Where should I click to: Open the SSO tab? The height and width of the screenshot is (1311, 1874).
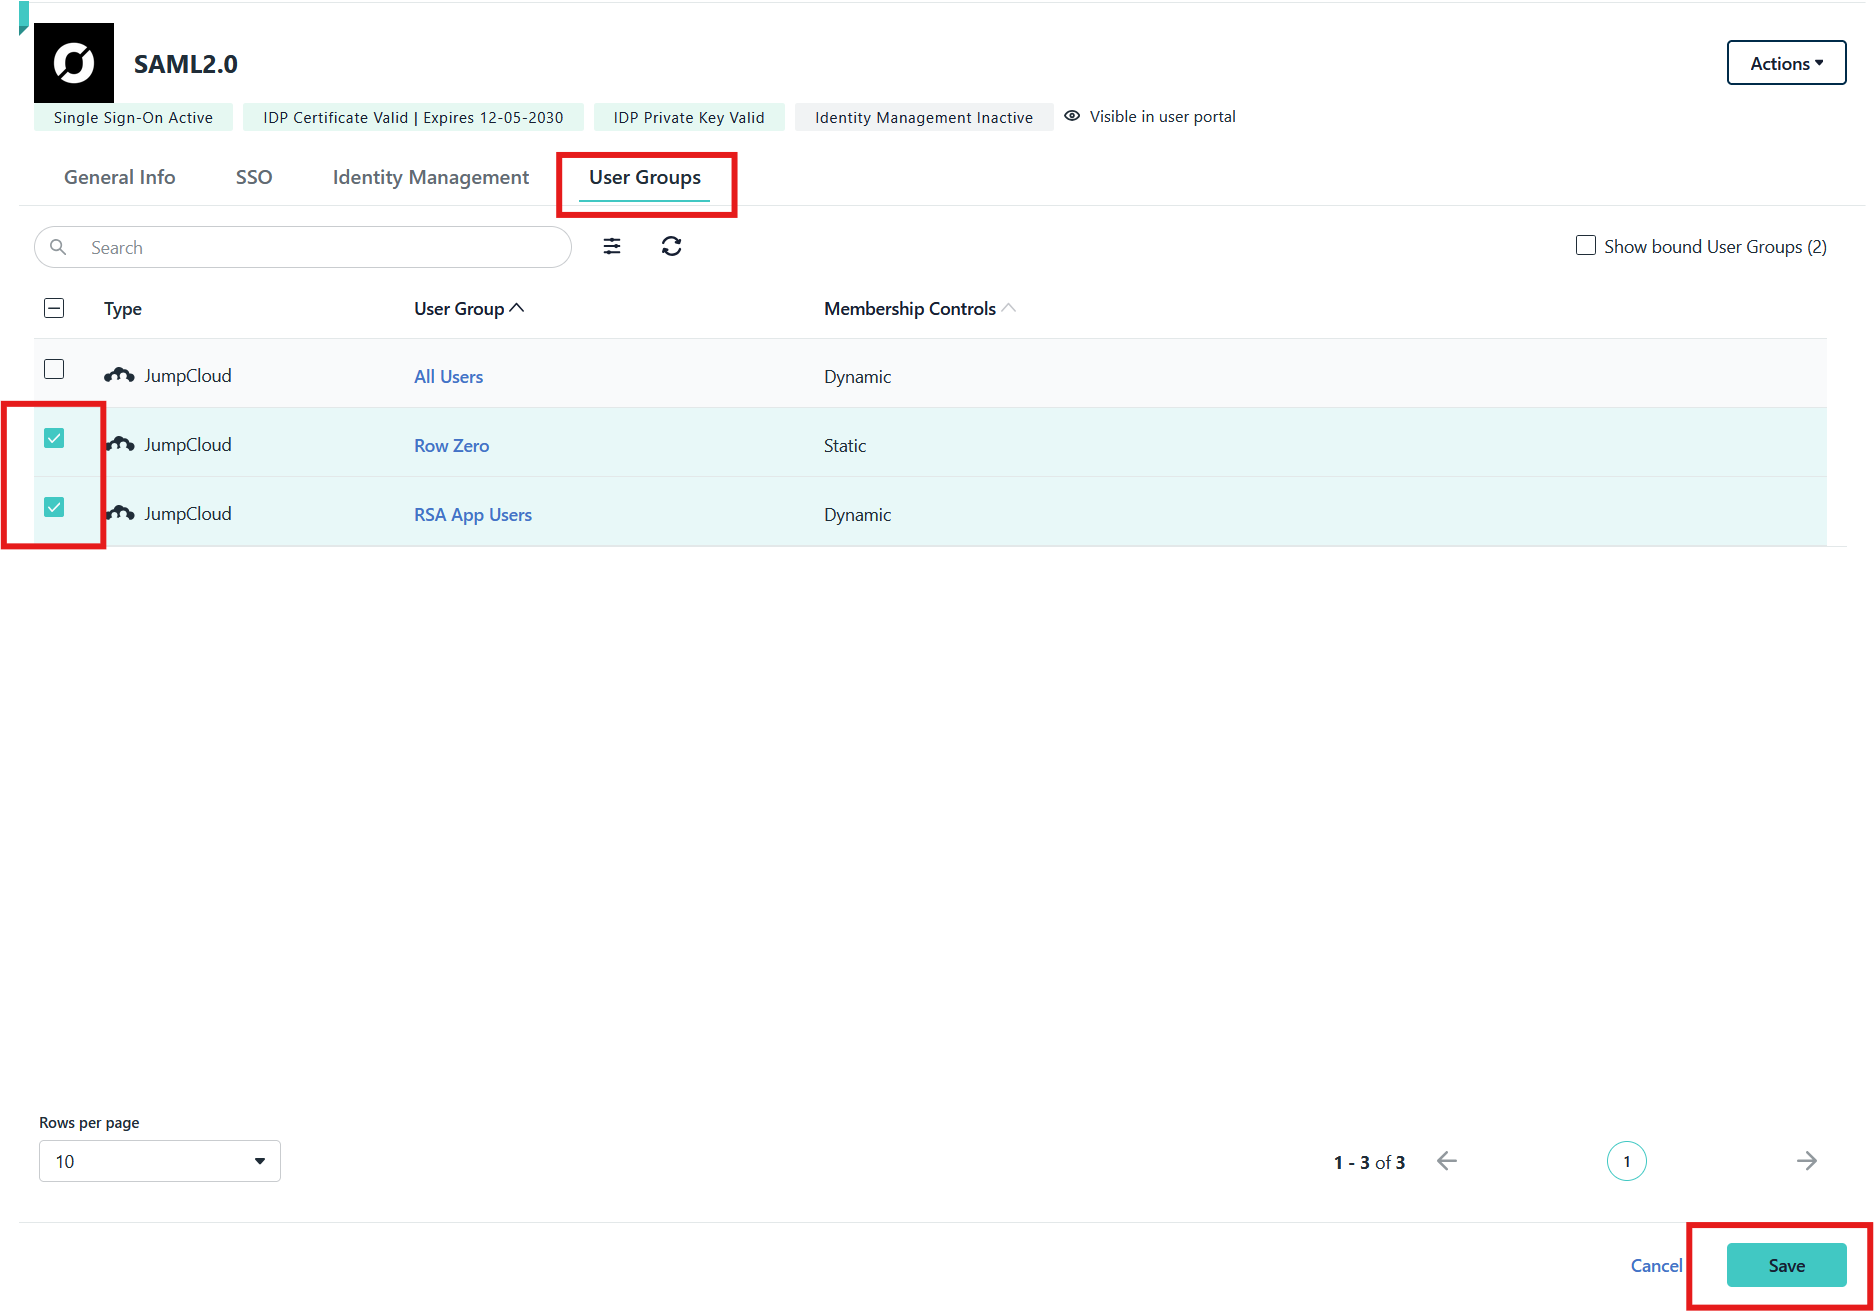point(254,177)
